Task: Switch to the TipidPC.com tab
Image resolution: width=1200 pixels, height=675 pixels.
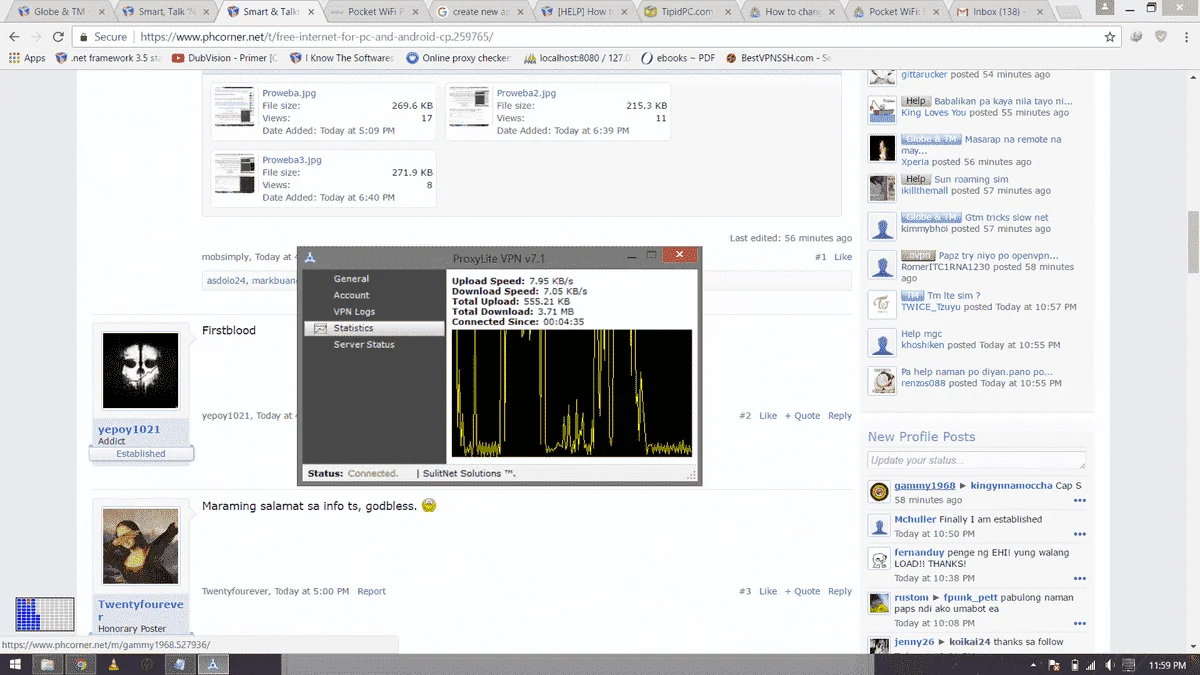Action: 690,12
